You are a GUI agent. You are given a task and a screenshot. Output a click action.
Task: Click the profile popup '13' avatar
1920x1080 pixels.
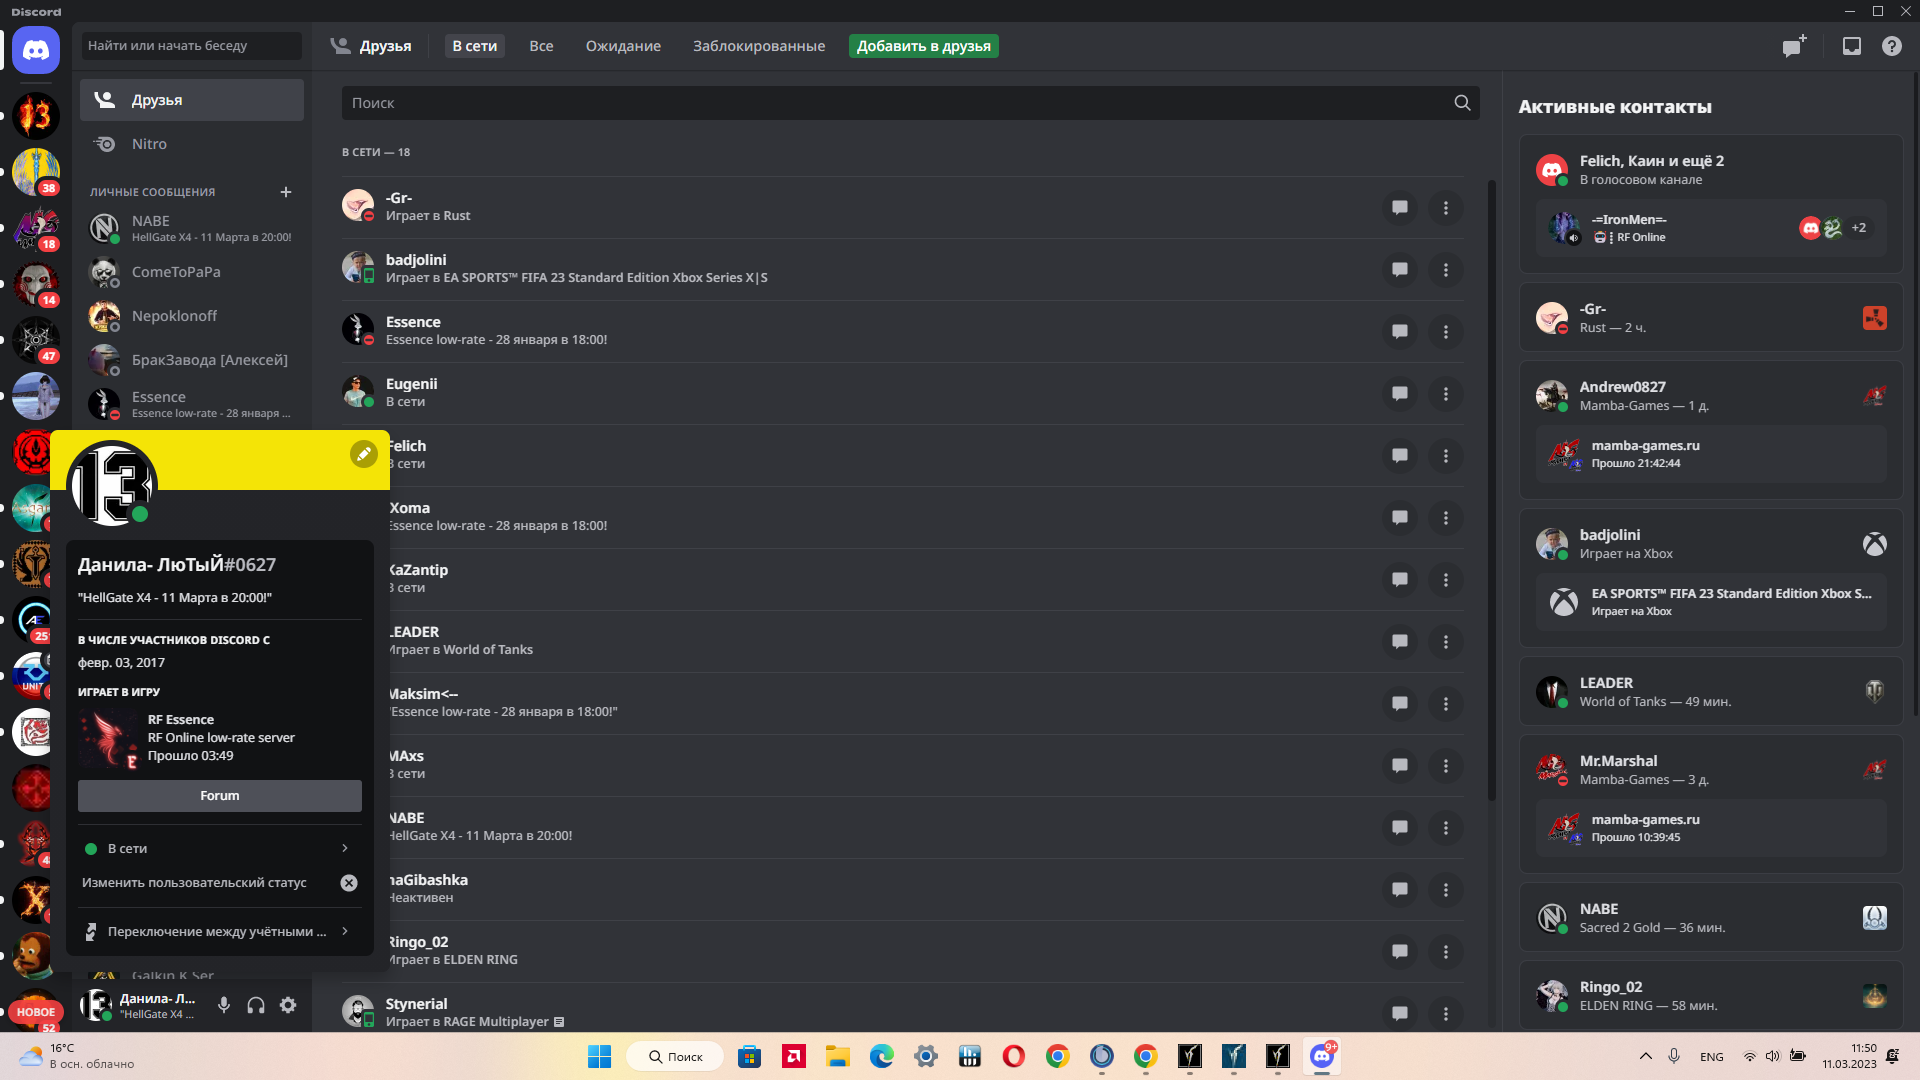112,486
